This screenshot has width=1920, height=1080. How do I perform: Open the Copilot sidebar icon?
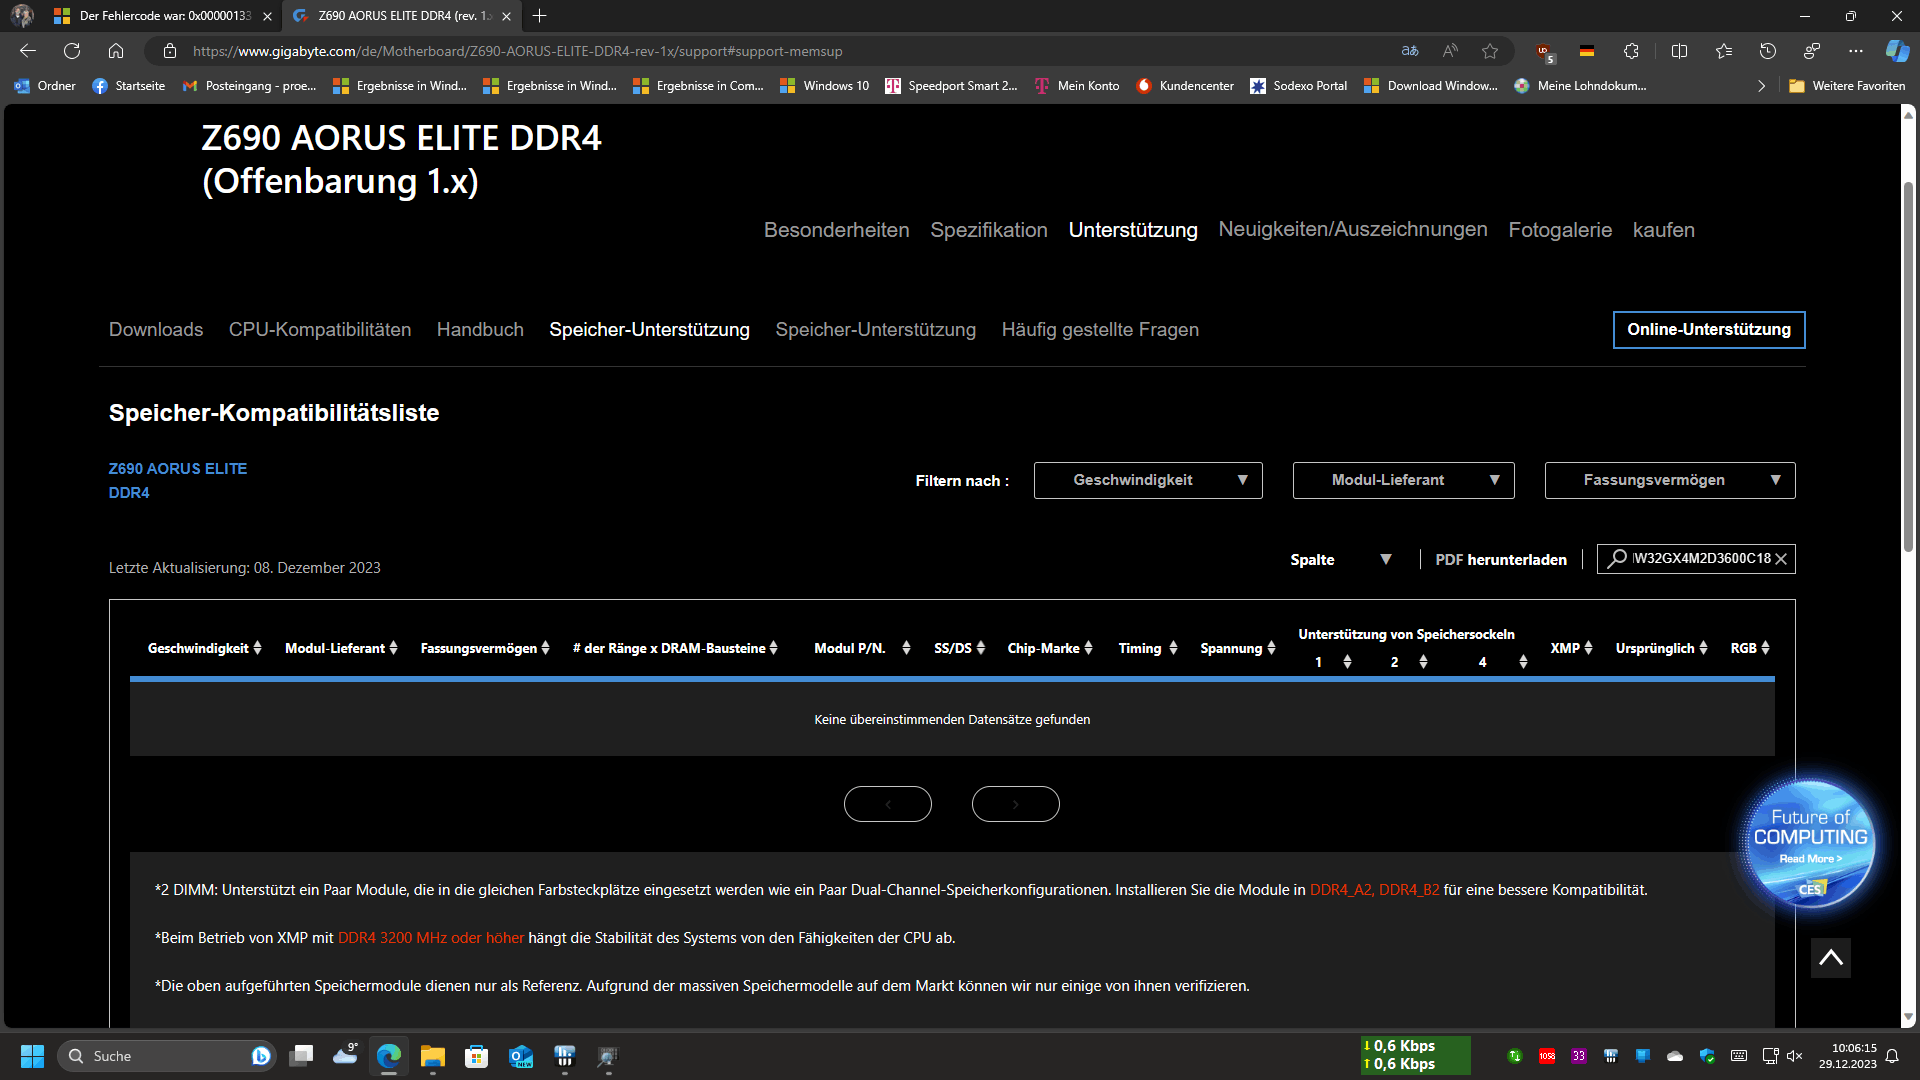pos(1897,51)
